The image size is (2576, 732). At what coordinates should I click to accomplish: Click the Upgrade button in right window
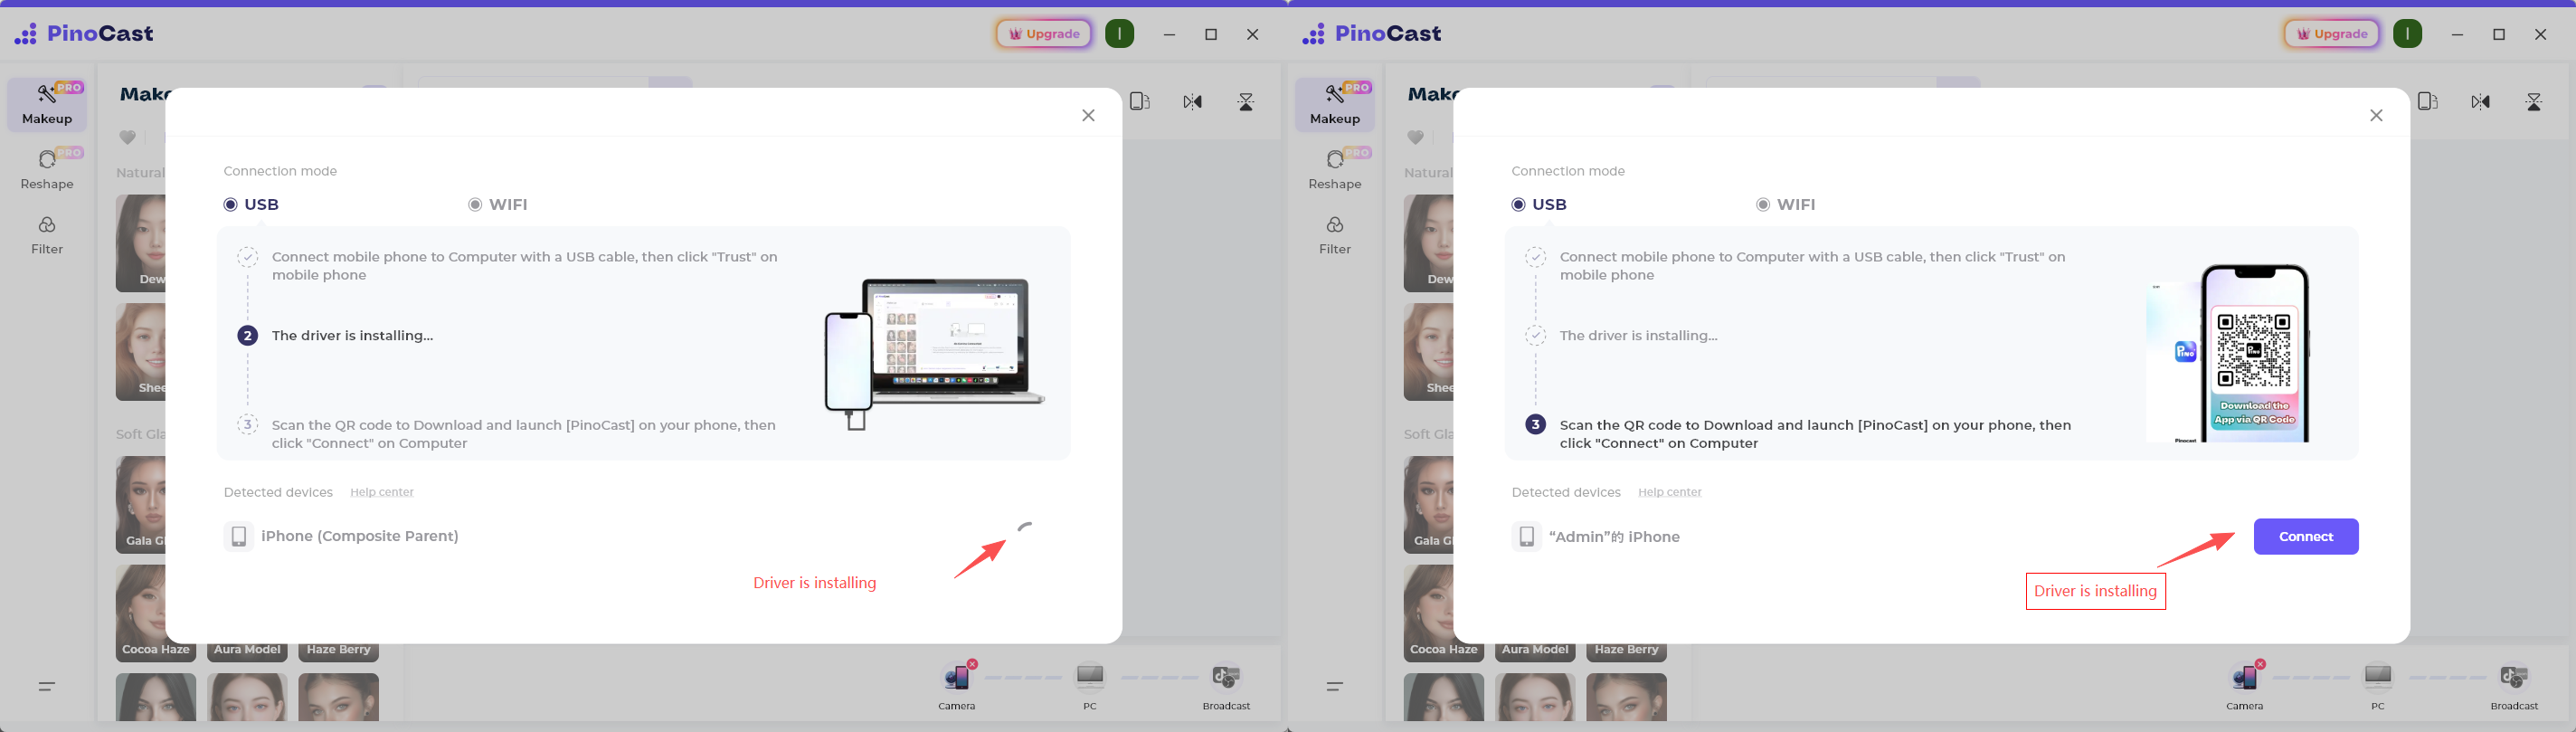point(2332,34)
